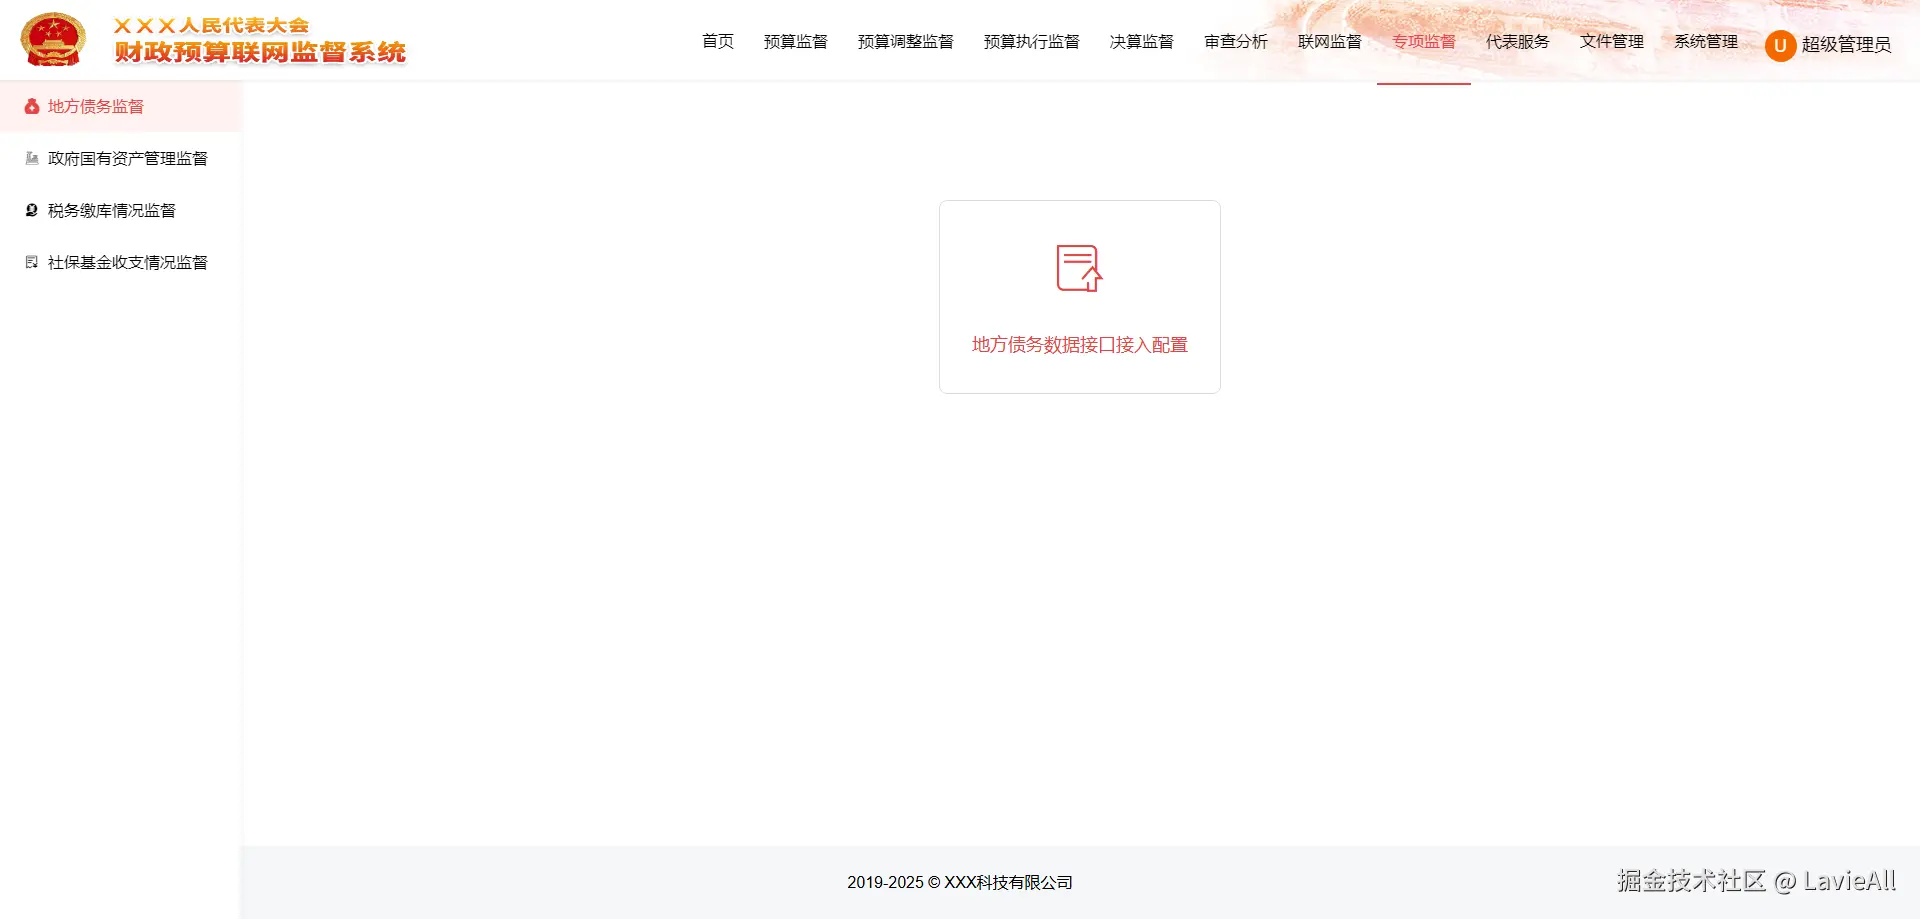Open the 决算监督 section

[x=1142, y=42]
